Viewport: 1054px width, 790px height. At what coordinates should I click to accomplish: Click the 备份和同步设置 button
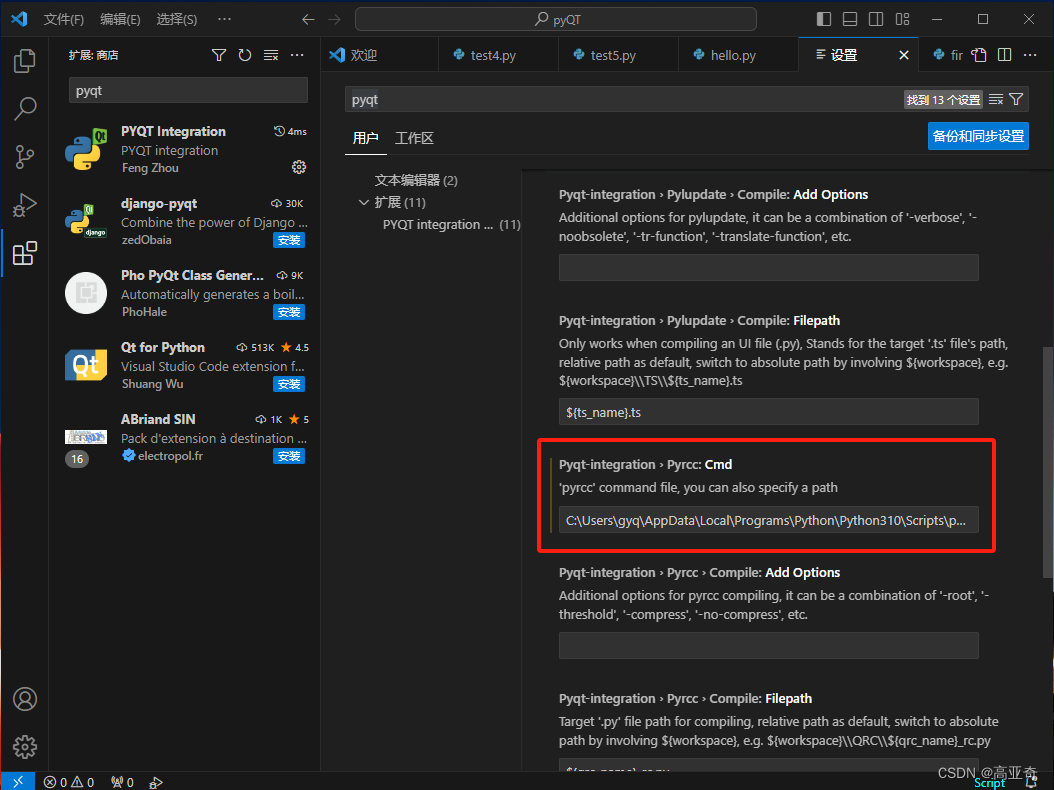tap(978, 137)
